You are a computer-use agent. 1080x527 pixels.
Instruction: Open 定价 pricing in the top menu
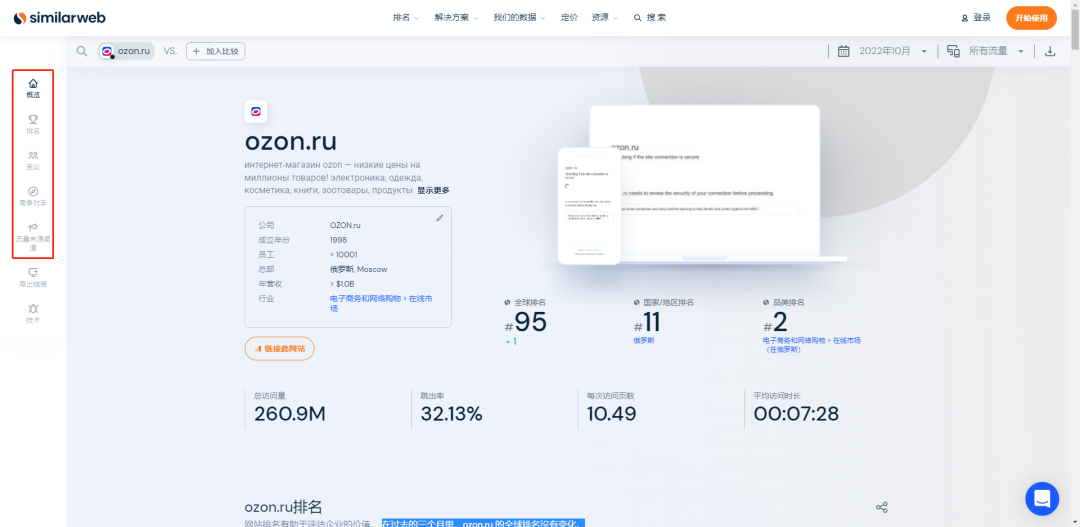(570, 18)
